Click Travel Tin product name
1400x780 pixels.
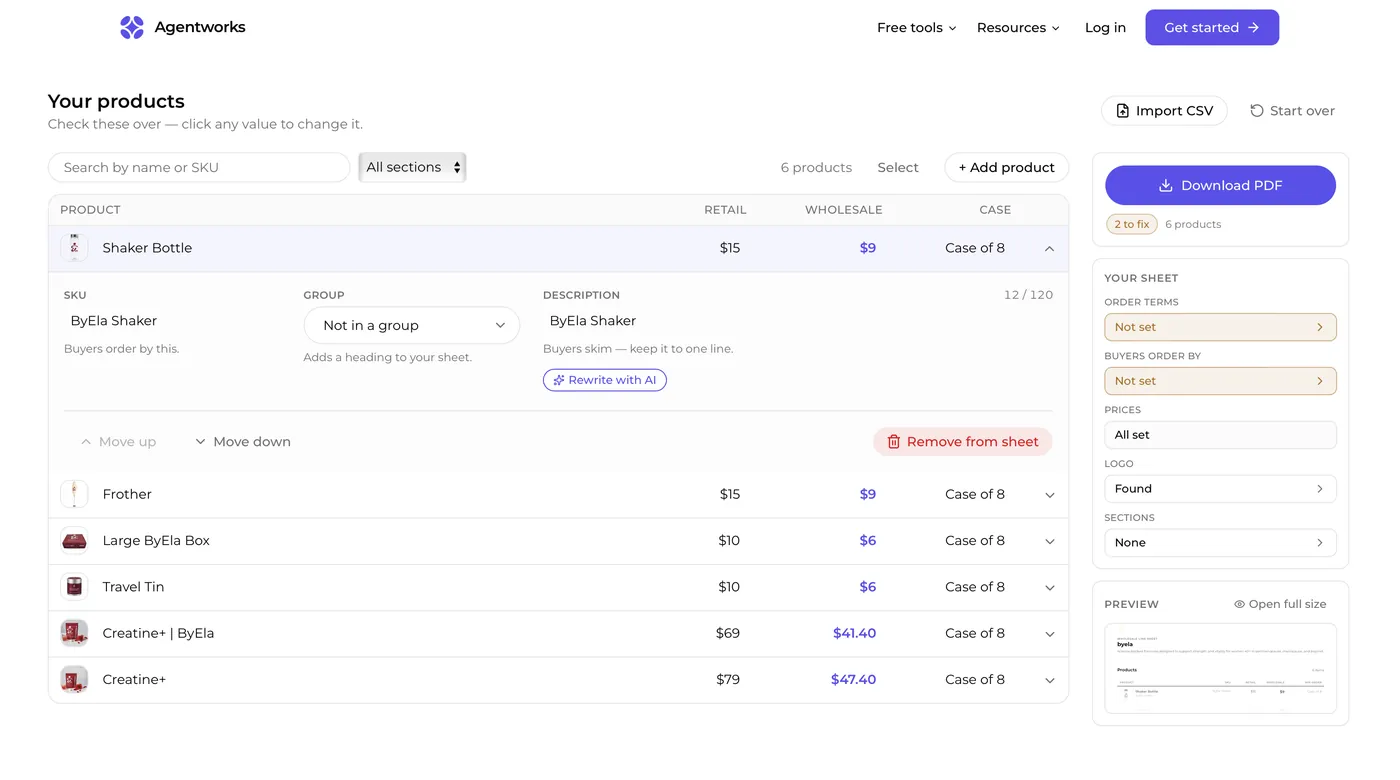pyautogui.click(x=133, y=587)
